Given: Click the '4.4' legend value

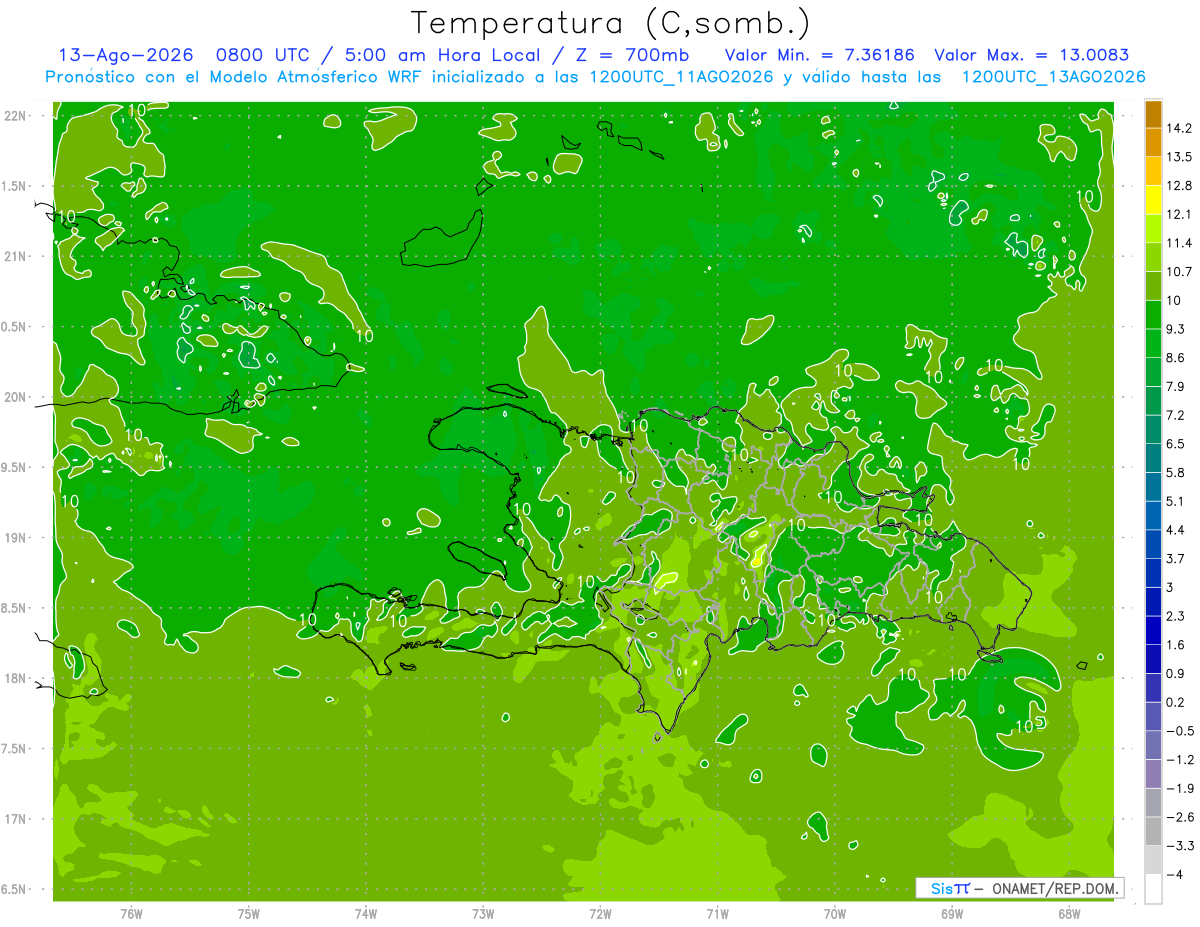Looking at the screenshot, I should coord(1176,530).
